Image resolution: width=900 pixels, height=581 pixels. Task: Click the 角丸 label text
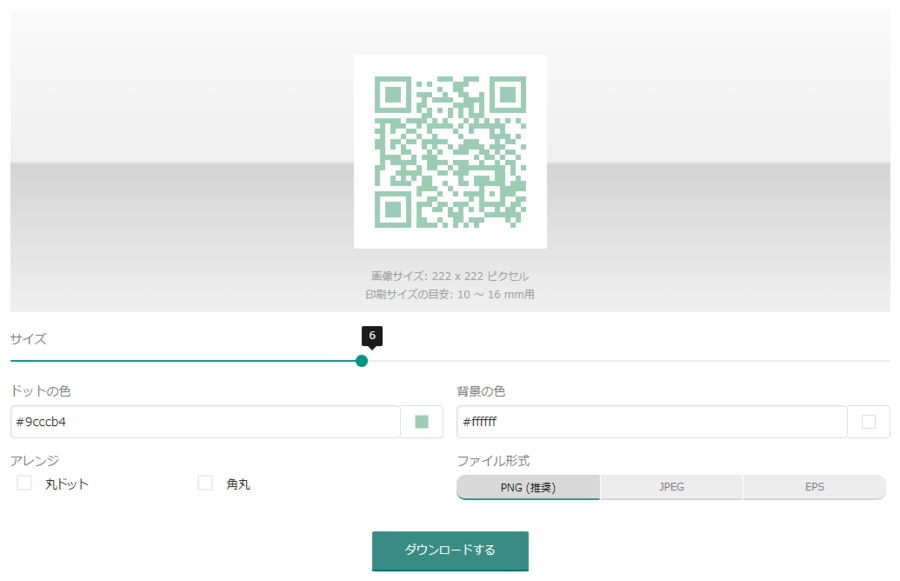click(x=238, y=484)
